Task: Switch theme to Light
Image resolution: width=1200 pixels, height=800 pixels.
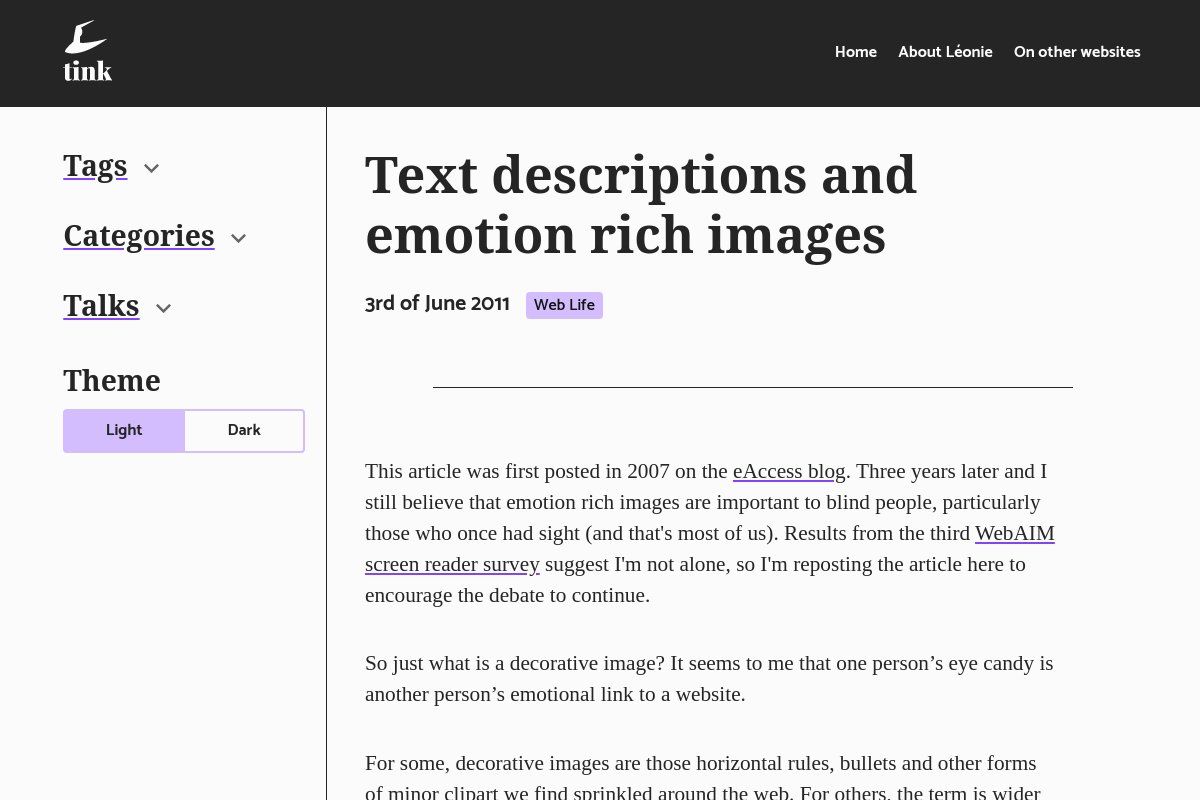Action: click(x=124, y=430)
